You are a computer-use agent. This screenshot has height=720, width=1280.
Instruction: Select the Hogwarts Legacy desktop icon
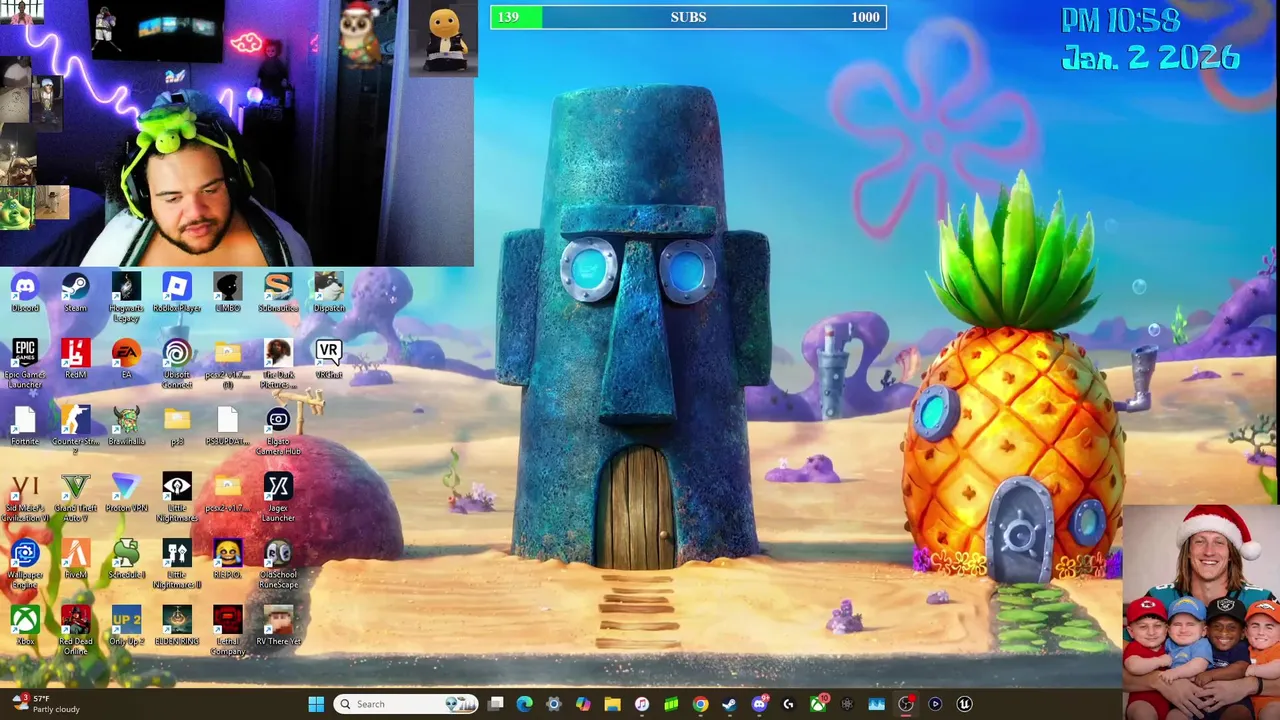coord(126,297)
